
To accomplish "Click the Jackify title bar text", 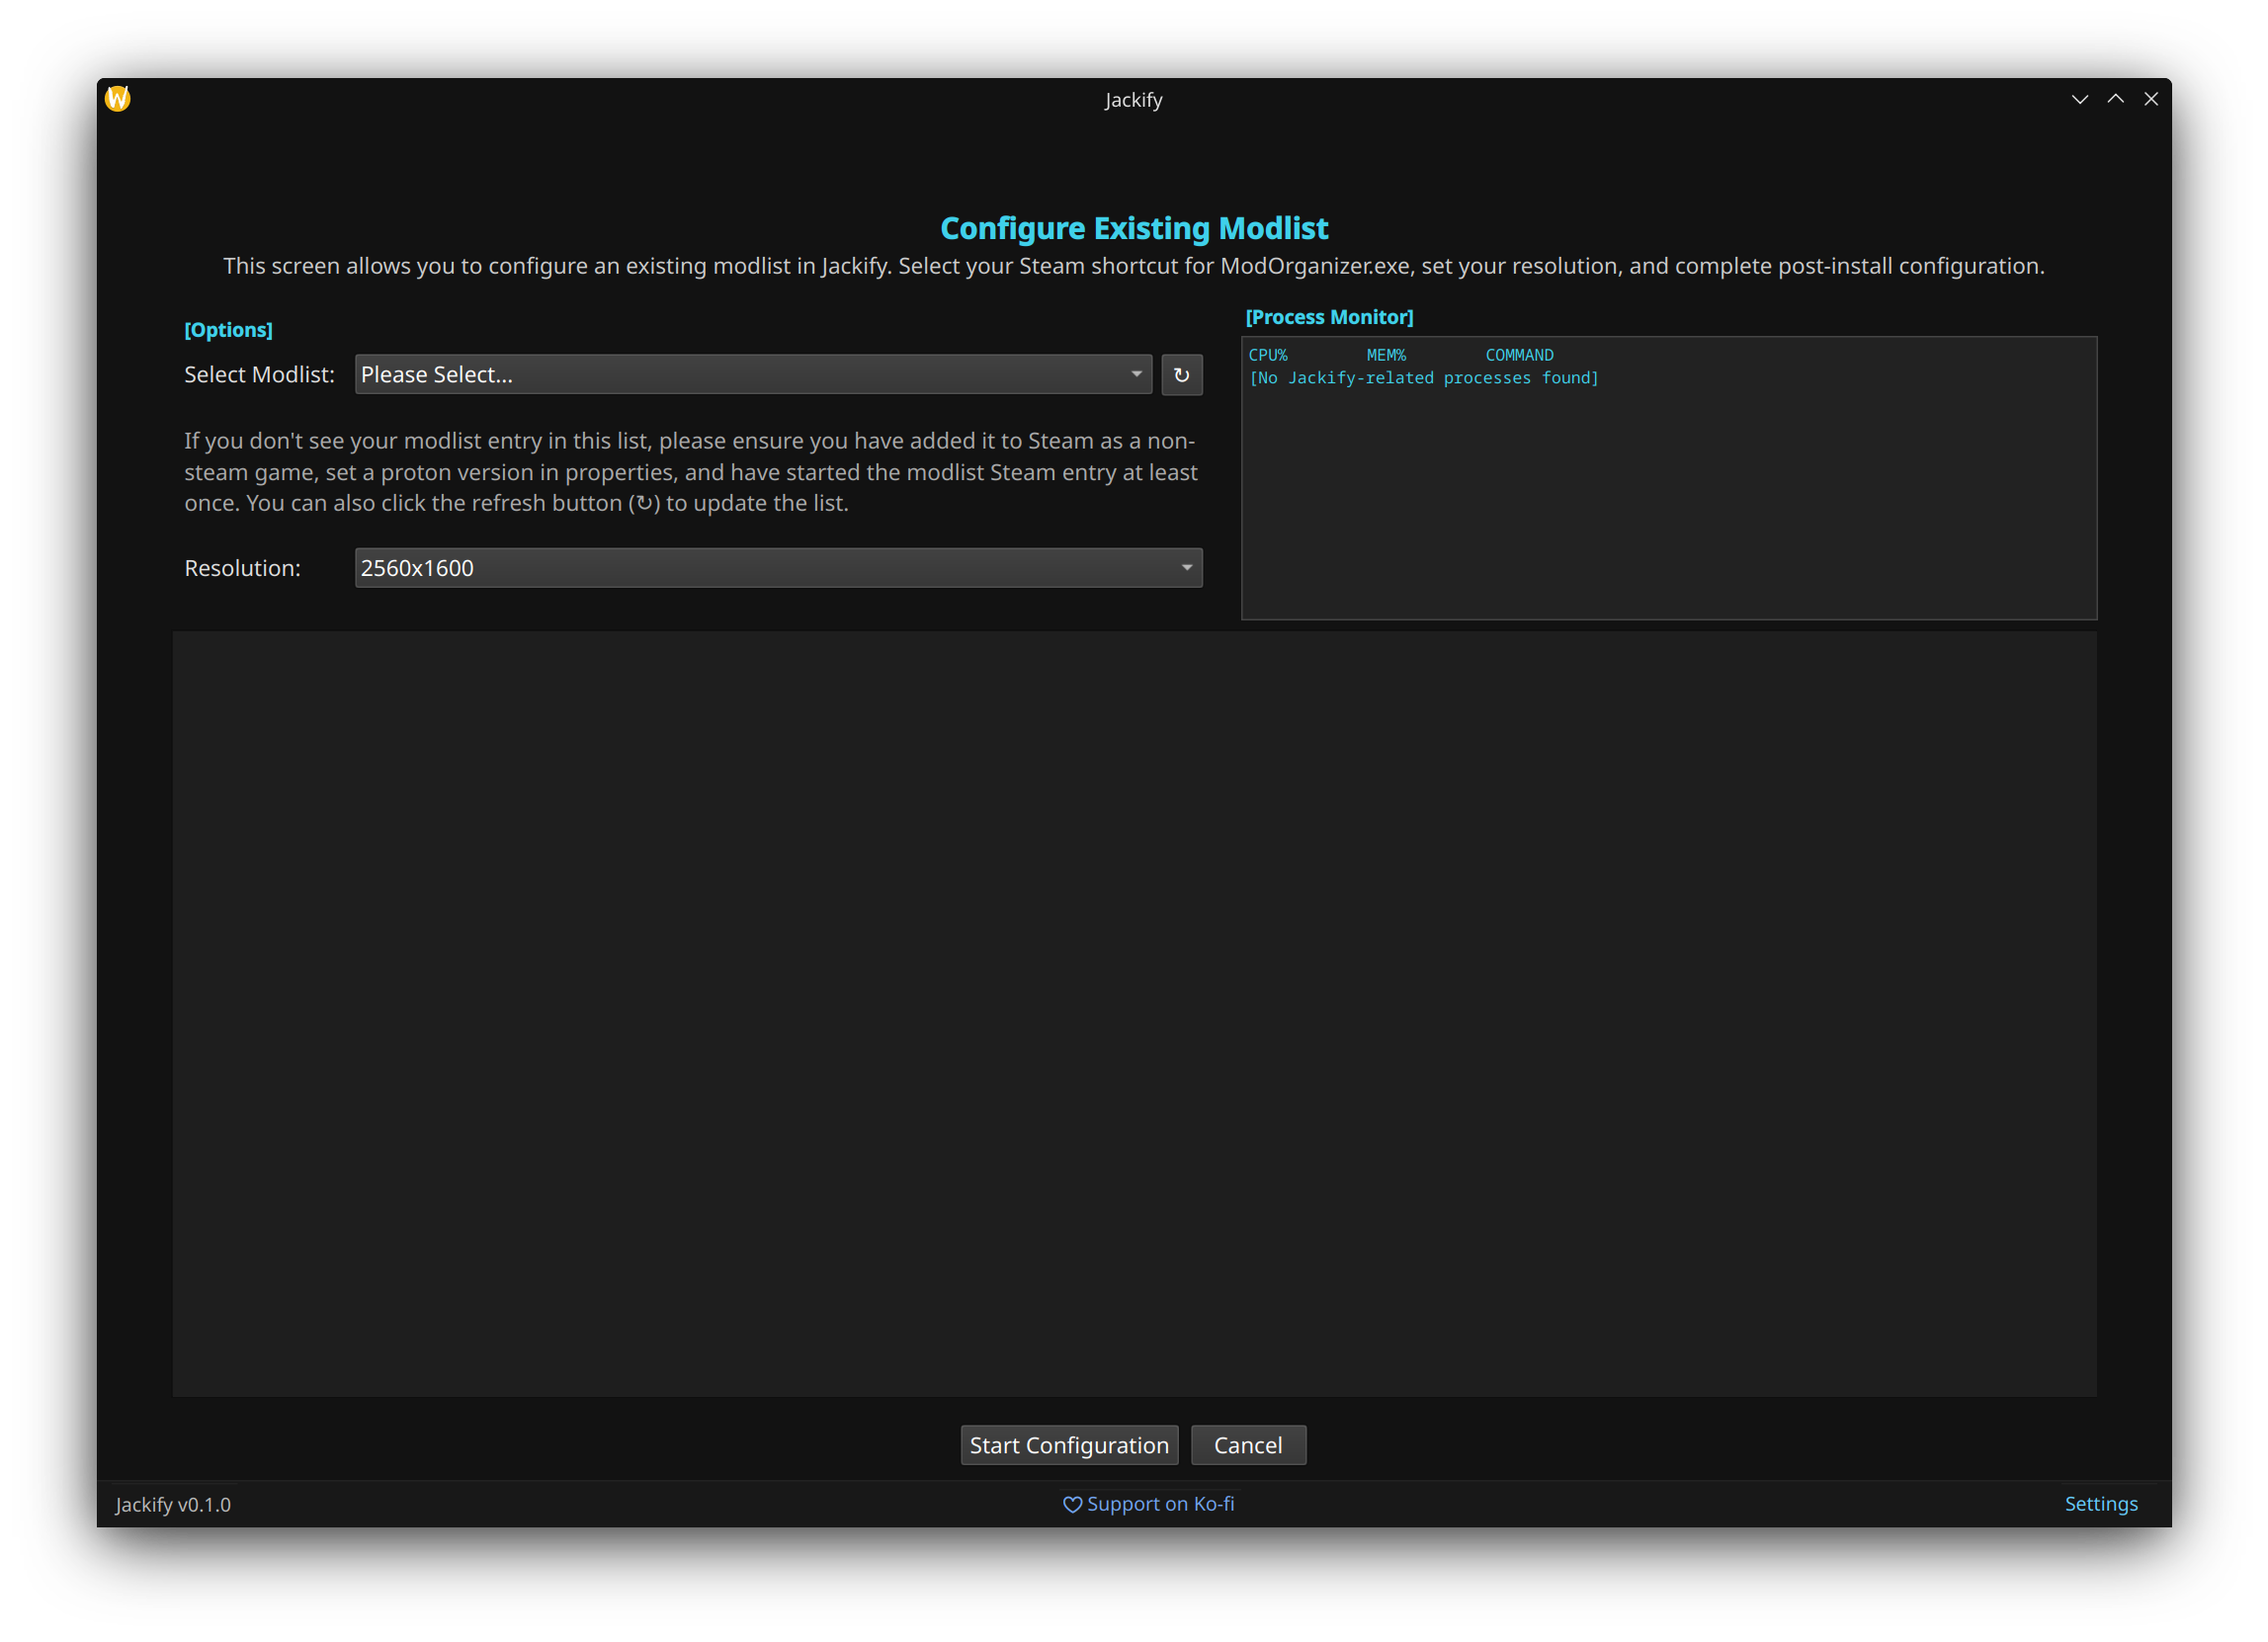I will [1133, 100].
